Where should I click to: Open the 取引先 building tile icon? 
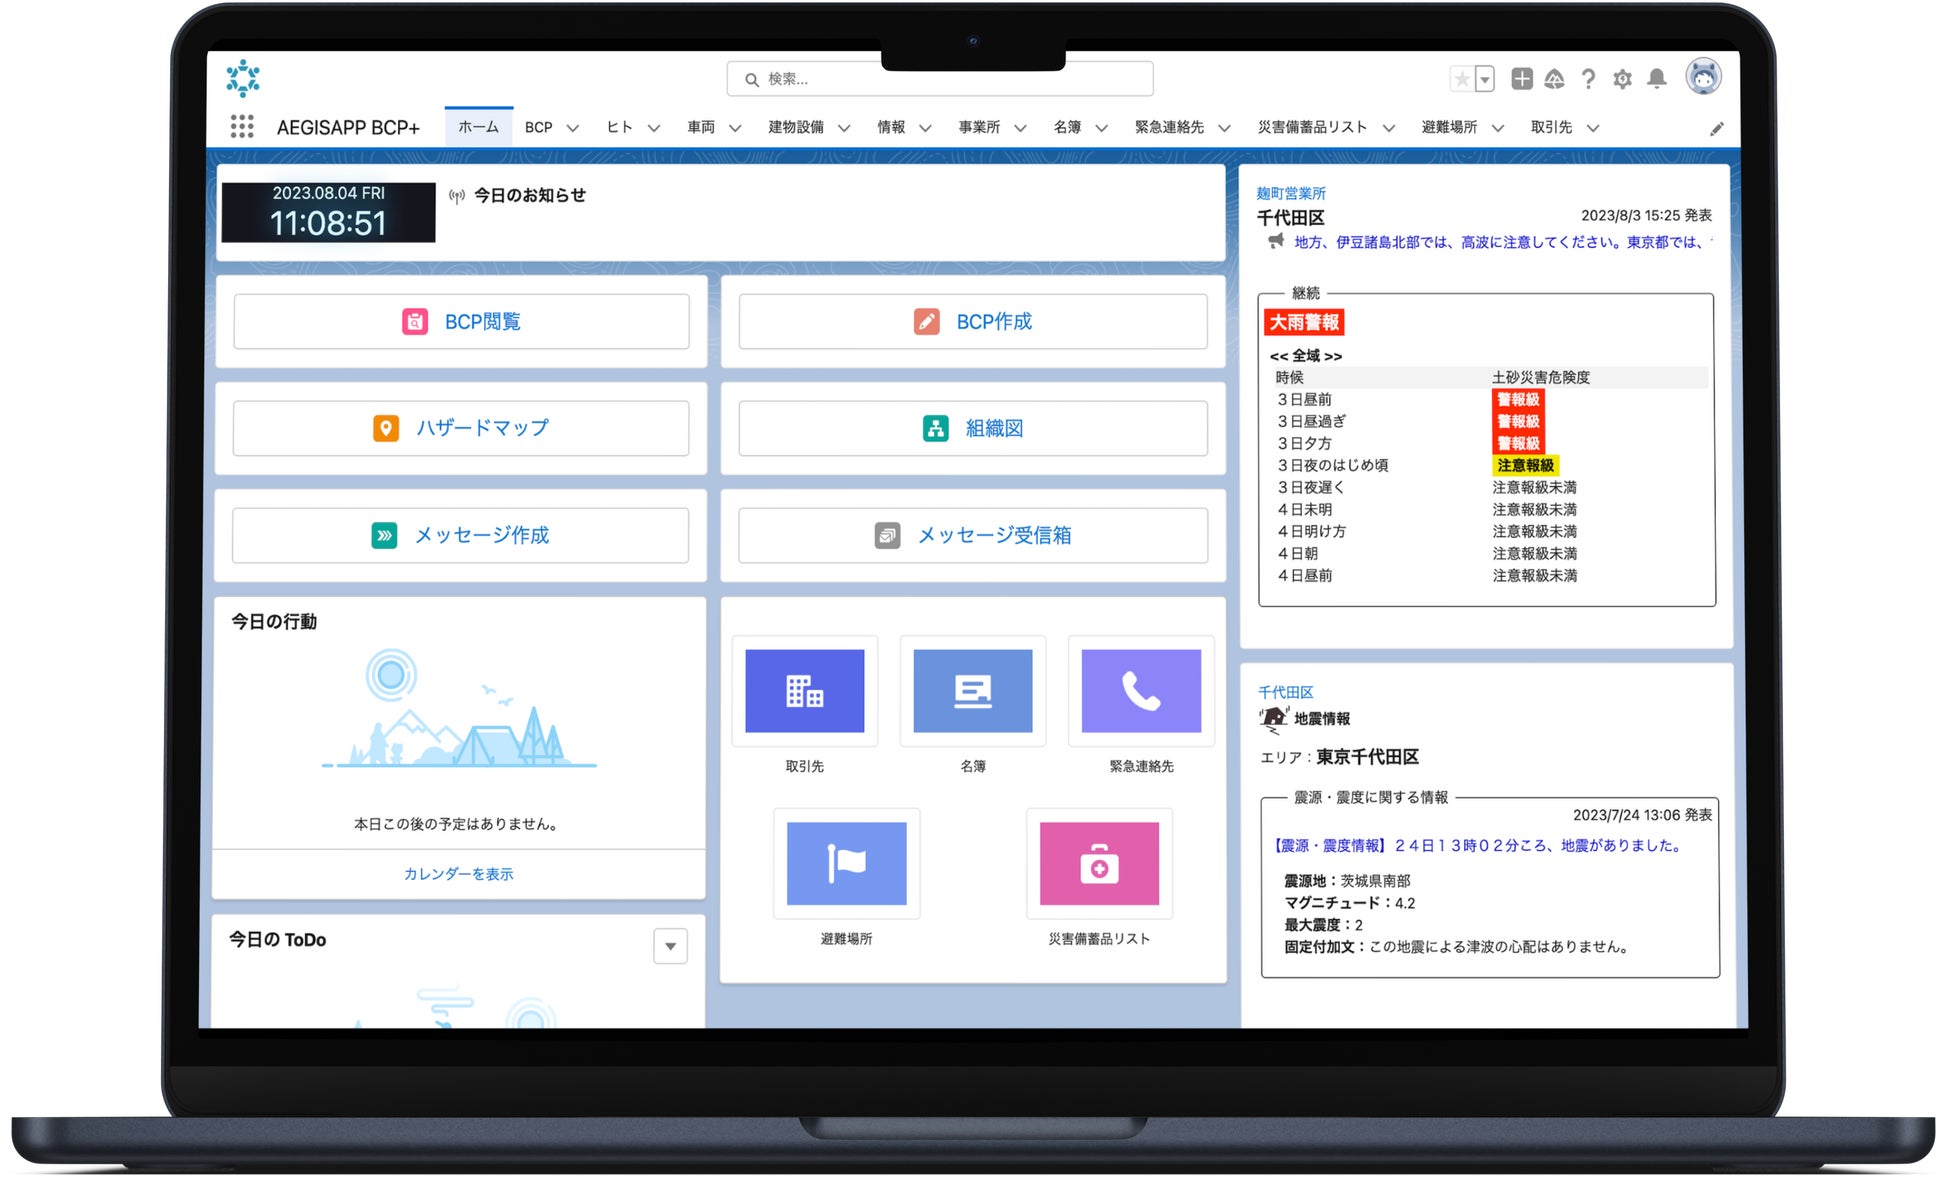tap(804, 691)
